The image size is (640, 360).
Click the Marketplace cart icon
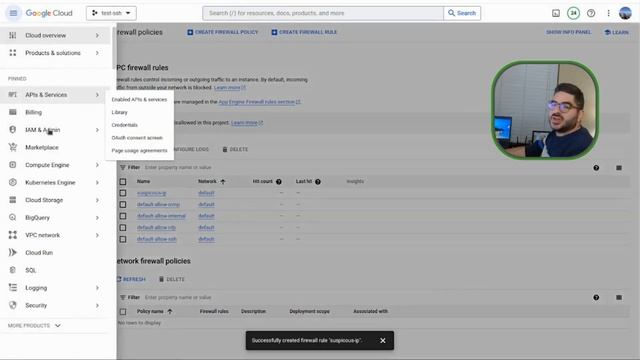pyautogui.click(x=13, y=147)
